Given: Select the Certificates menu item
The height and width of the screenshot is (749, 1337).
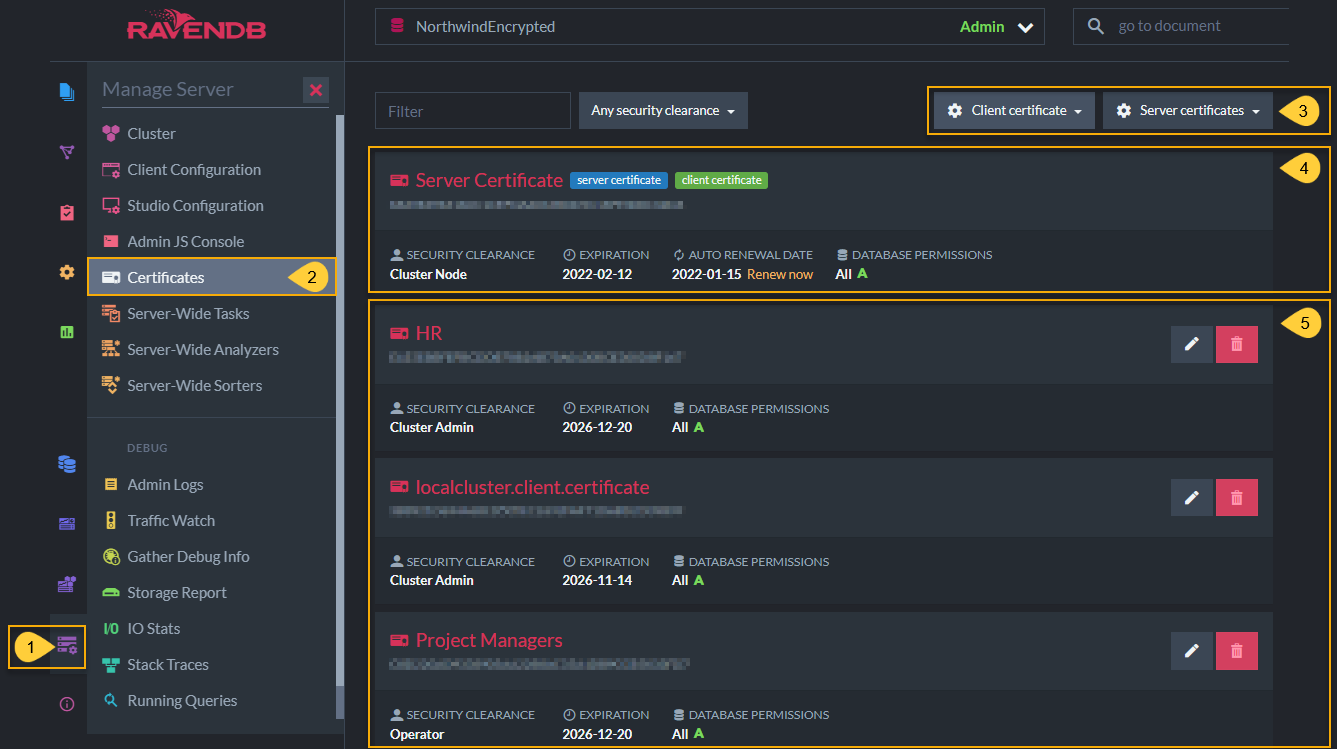Looking at the screenshot, I should click(212, 277).
